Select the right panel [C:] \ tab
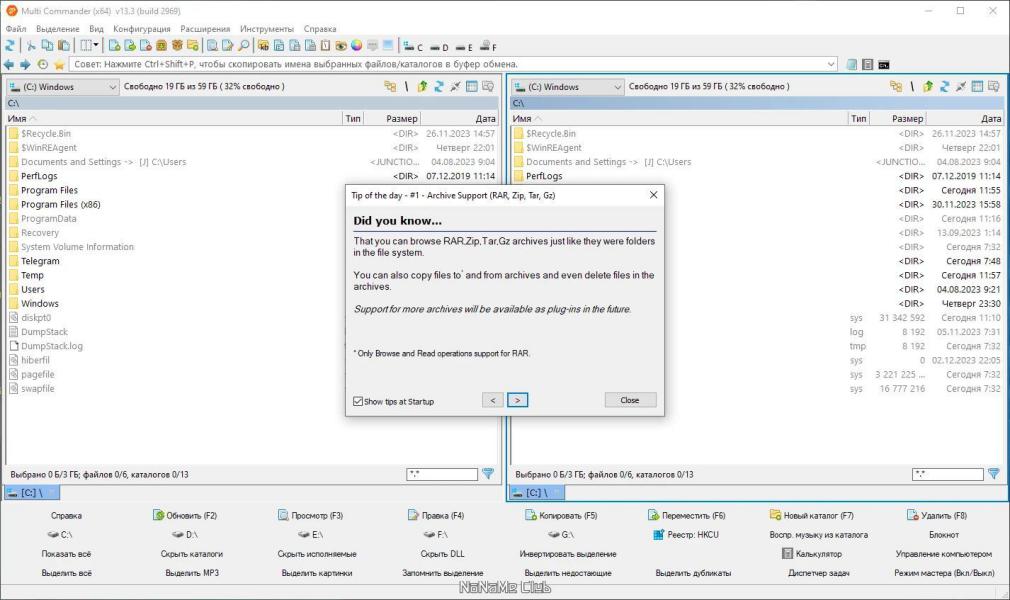1010x600 pixels. pyautogui.click(x=537, y=492)
